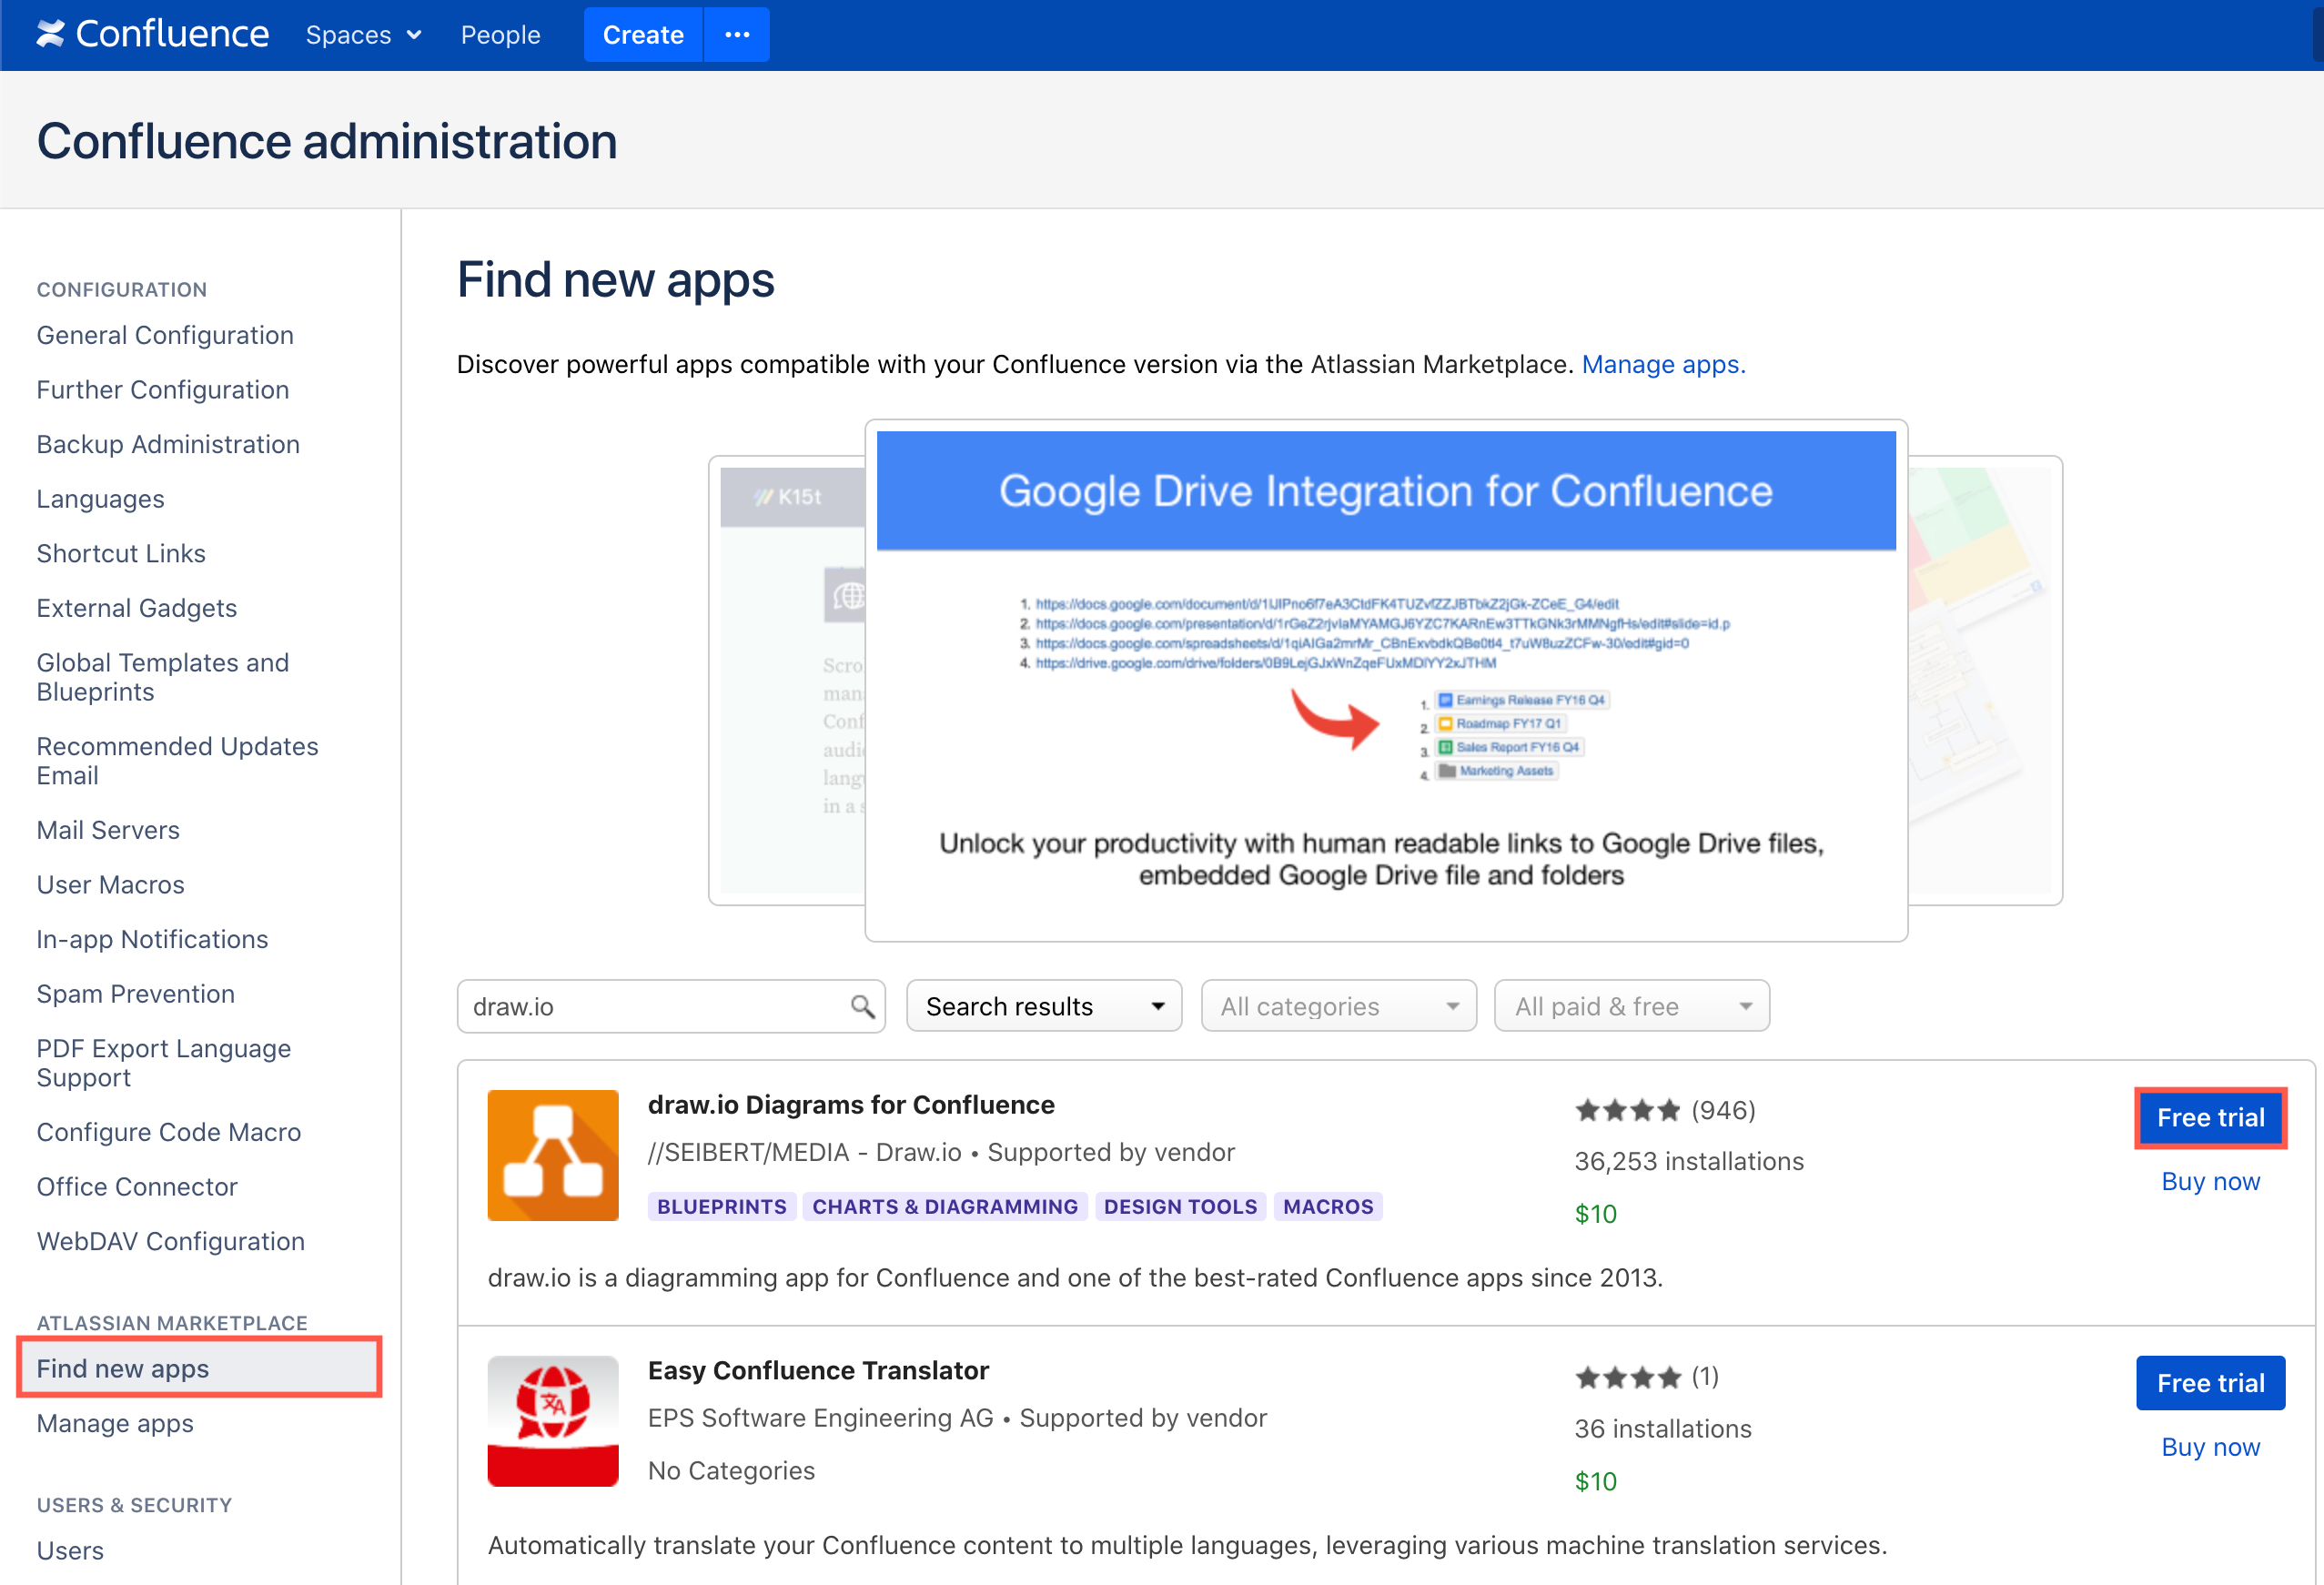Click General Configuration in sidebar

point(164,336)
